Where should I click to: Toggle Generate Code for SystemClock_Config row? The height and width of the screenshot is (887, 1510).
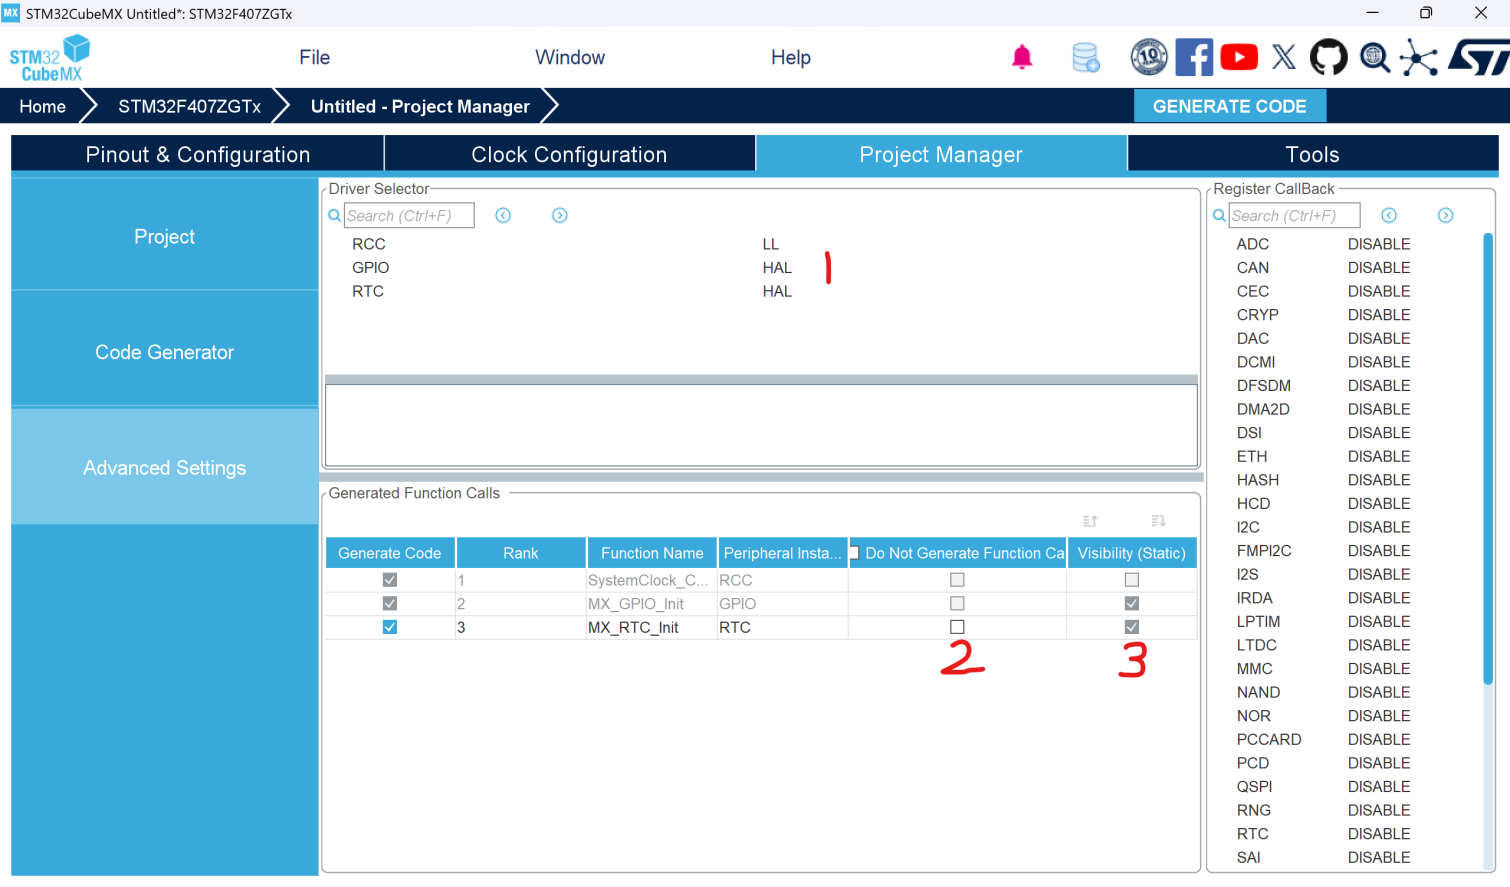point(390,580)
